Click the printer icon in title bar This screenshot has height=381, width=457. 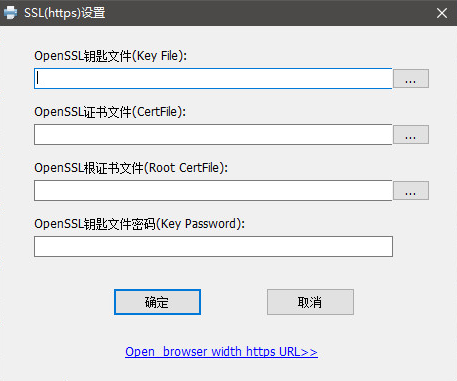coord(10,13)
